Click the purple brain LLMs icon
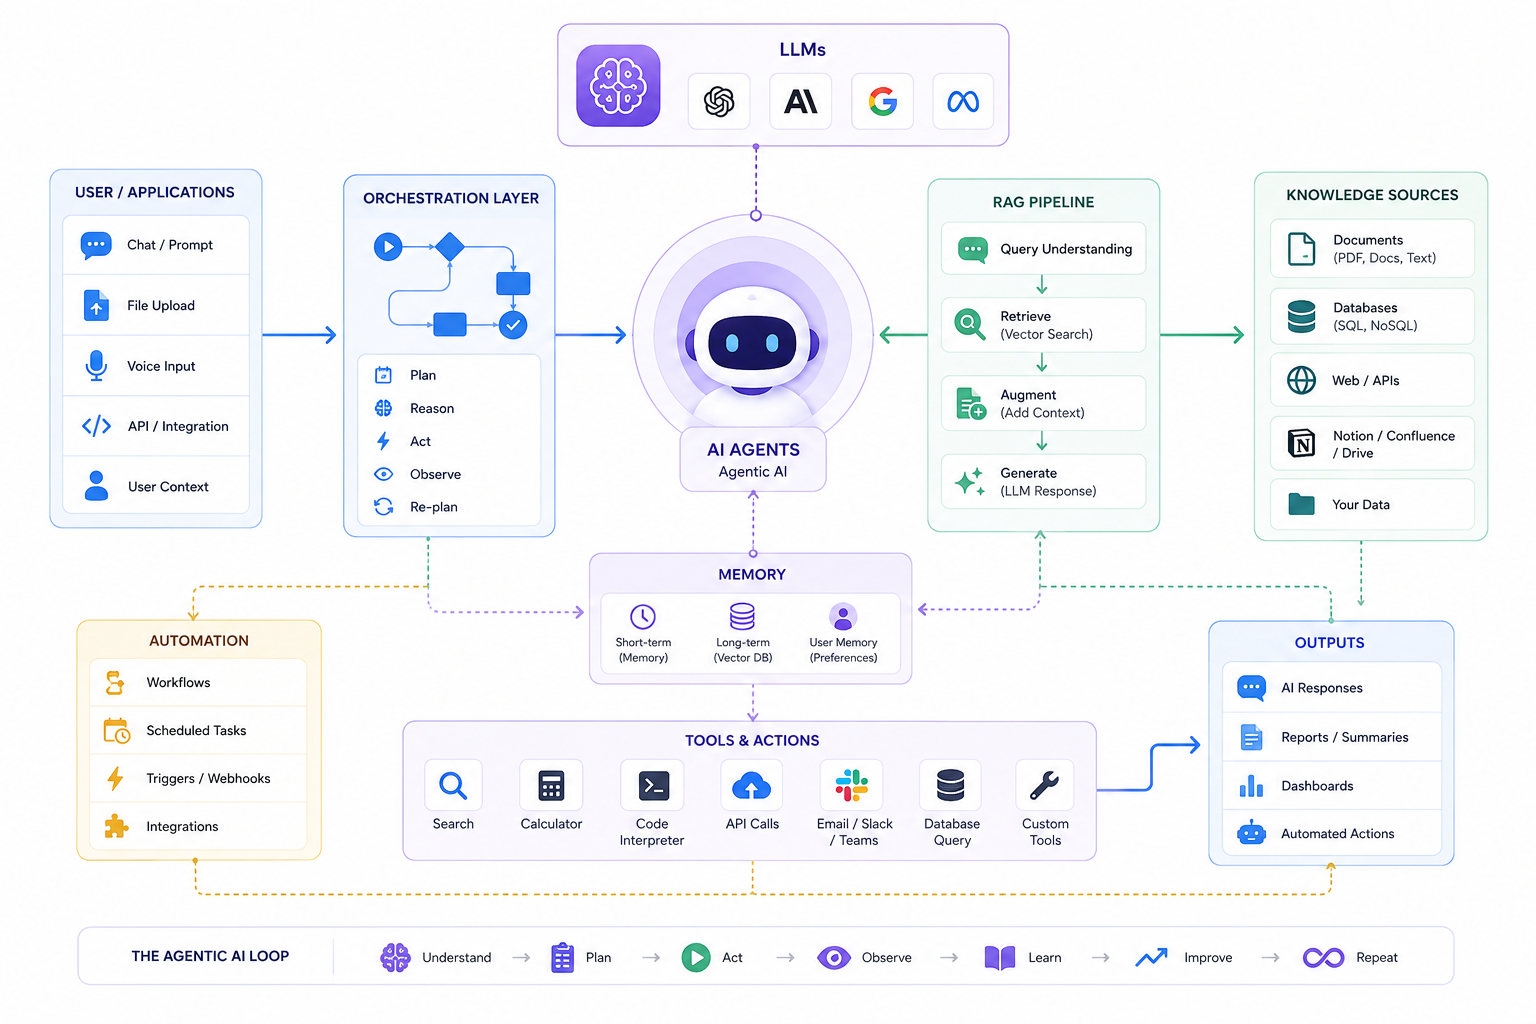The image size is (1536, 1024). (x=618, y=86)
